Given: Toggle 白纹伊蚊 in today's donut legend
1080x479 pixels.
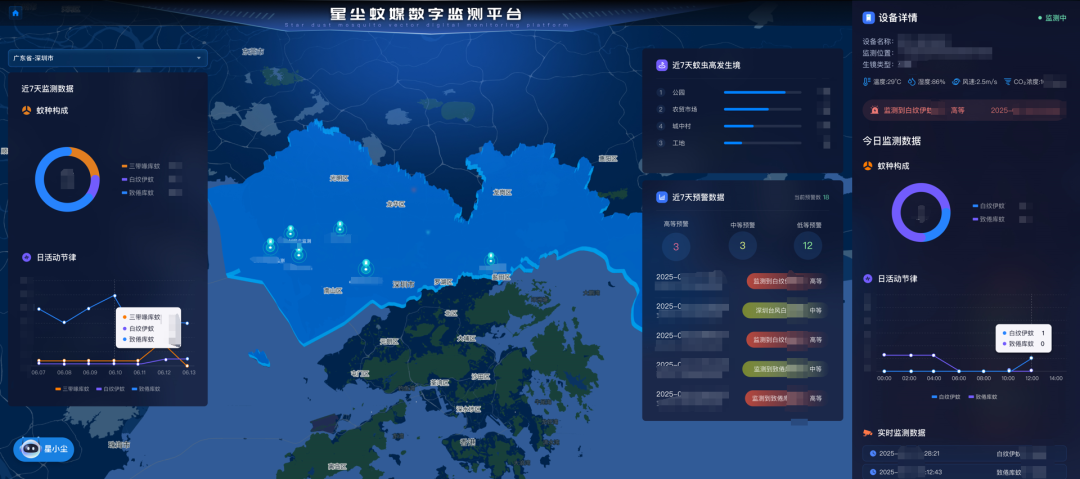Looking at the screenshot, I should coord(990,205).
